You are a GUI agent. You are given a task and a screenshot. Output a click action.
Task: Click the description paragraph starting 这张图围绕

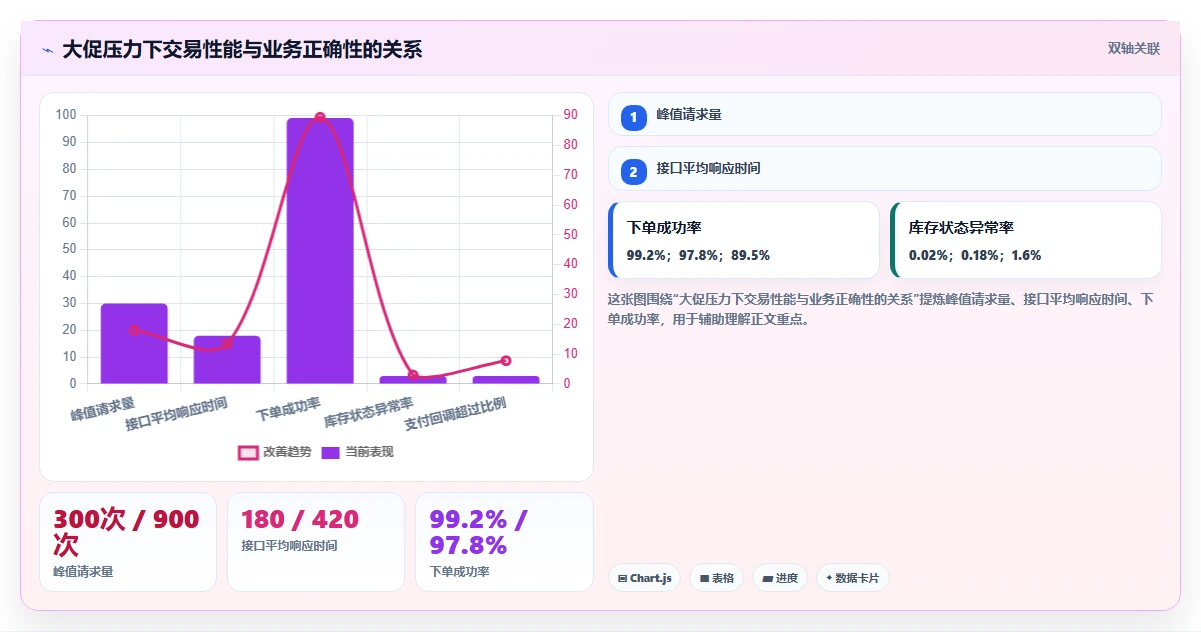tap(881, 309)
